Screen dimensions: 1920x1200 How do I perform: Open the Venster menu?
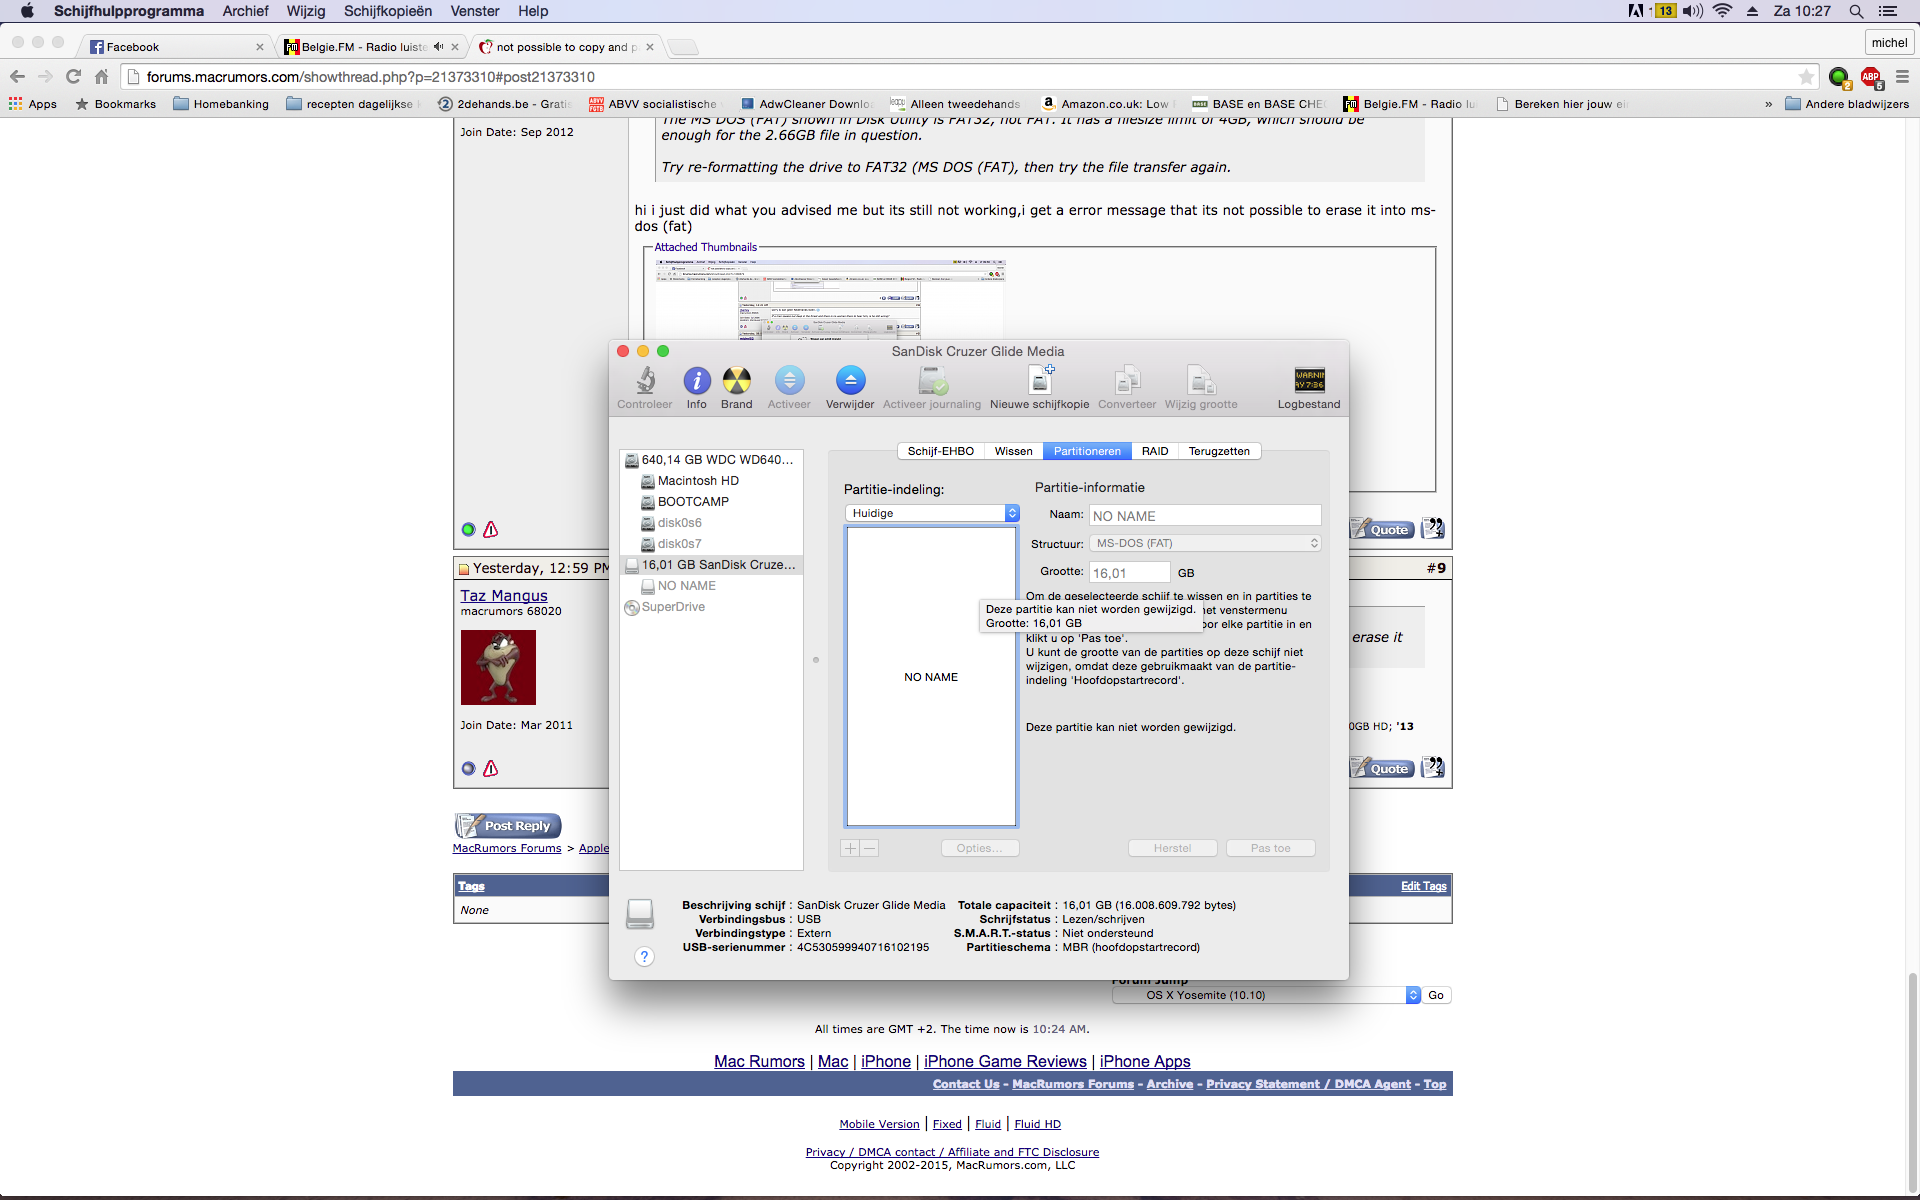[475, 11]
